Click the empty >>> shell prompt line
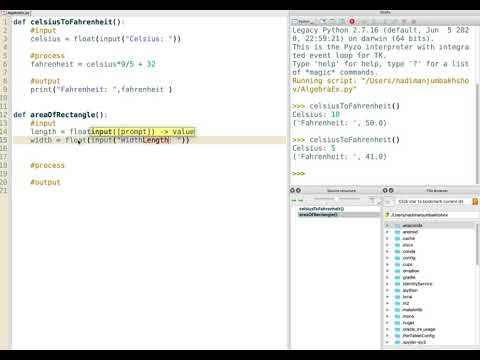Image resolution: width=480 pixels, height=360 pixels. pos(298,174)
